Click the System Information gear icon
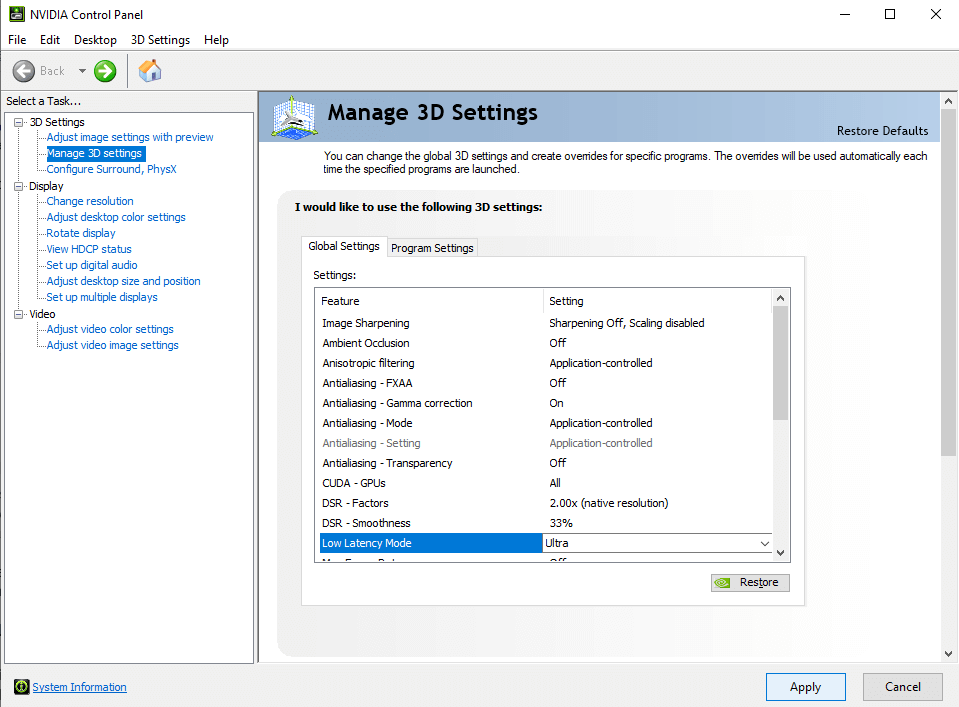The image size is (959, 707). [20, 687]
